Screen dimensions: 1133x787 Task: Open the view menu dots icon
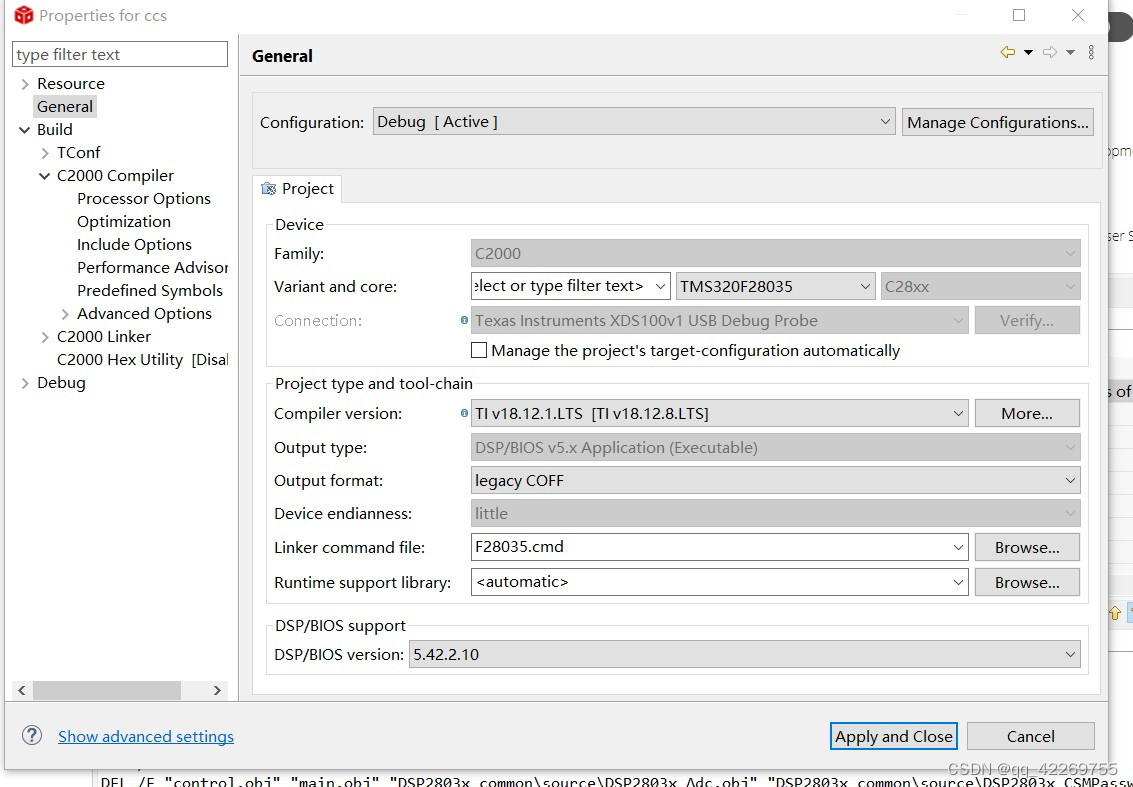pyautogui.click(x=1091, y=51)
